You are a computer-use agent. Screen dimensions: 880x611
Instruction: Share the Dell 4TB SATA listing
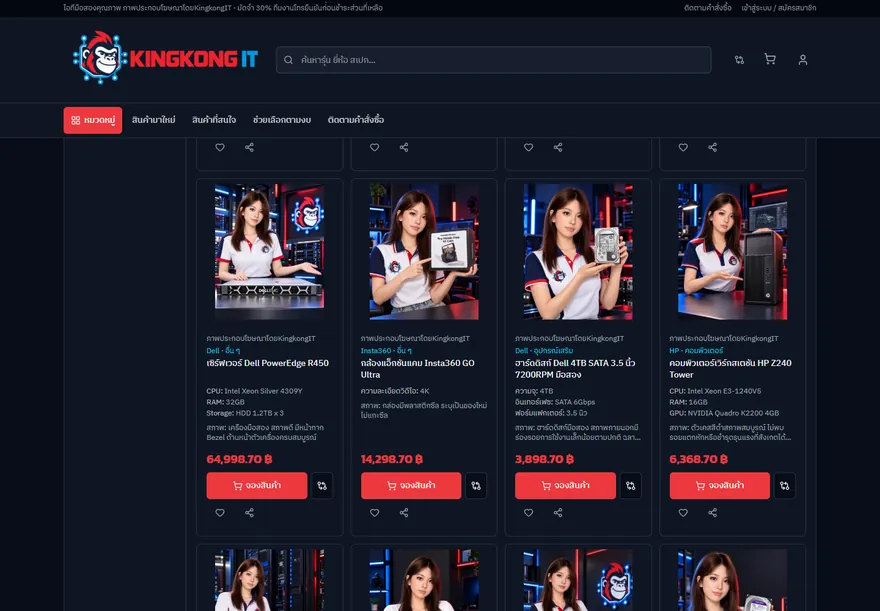(558, 512)
